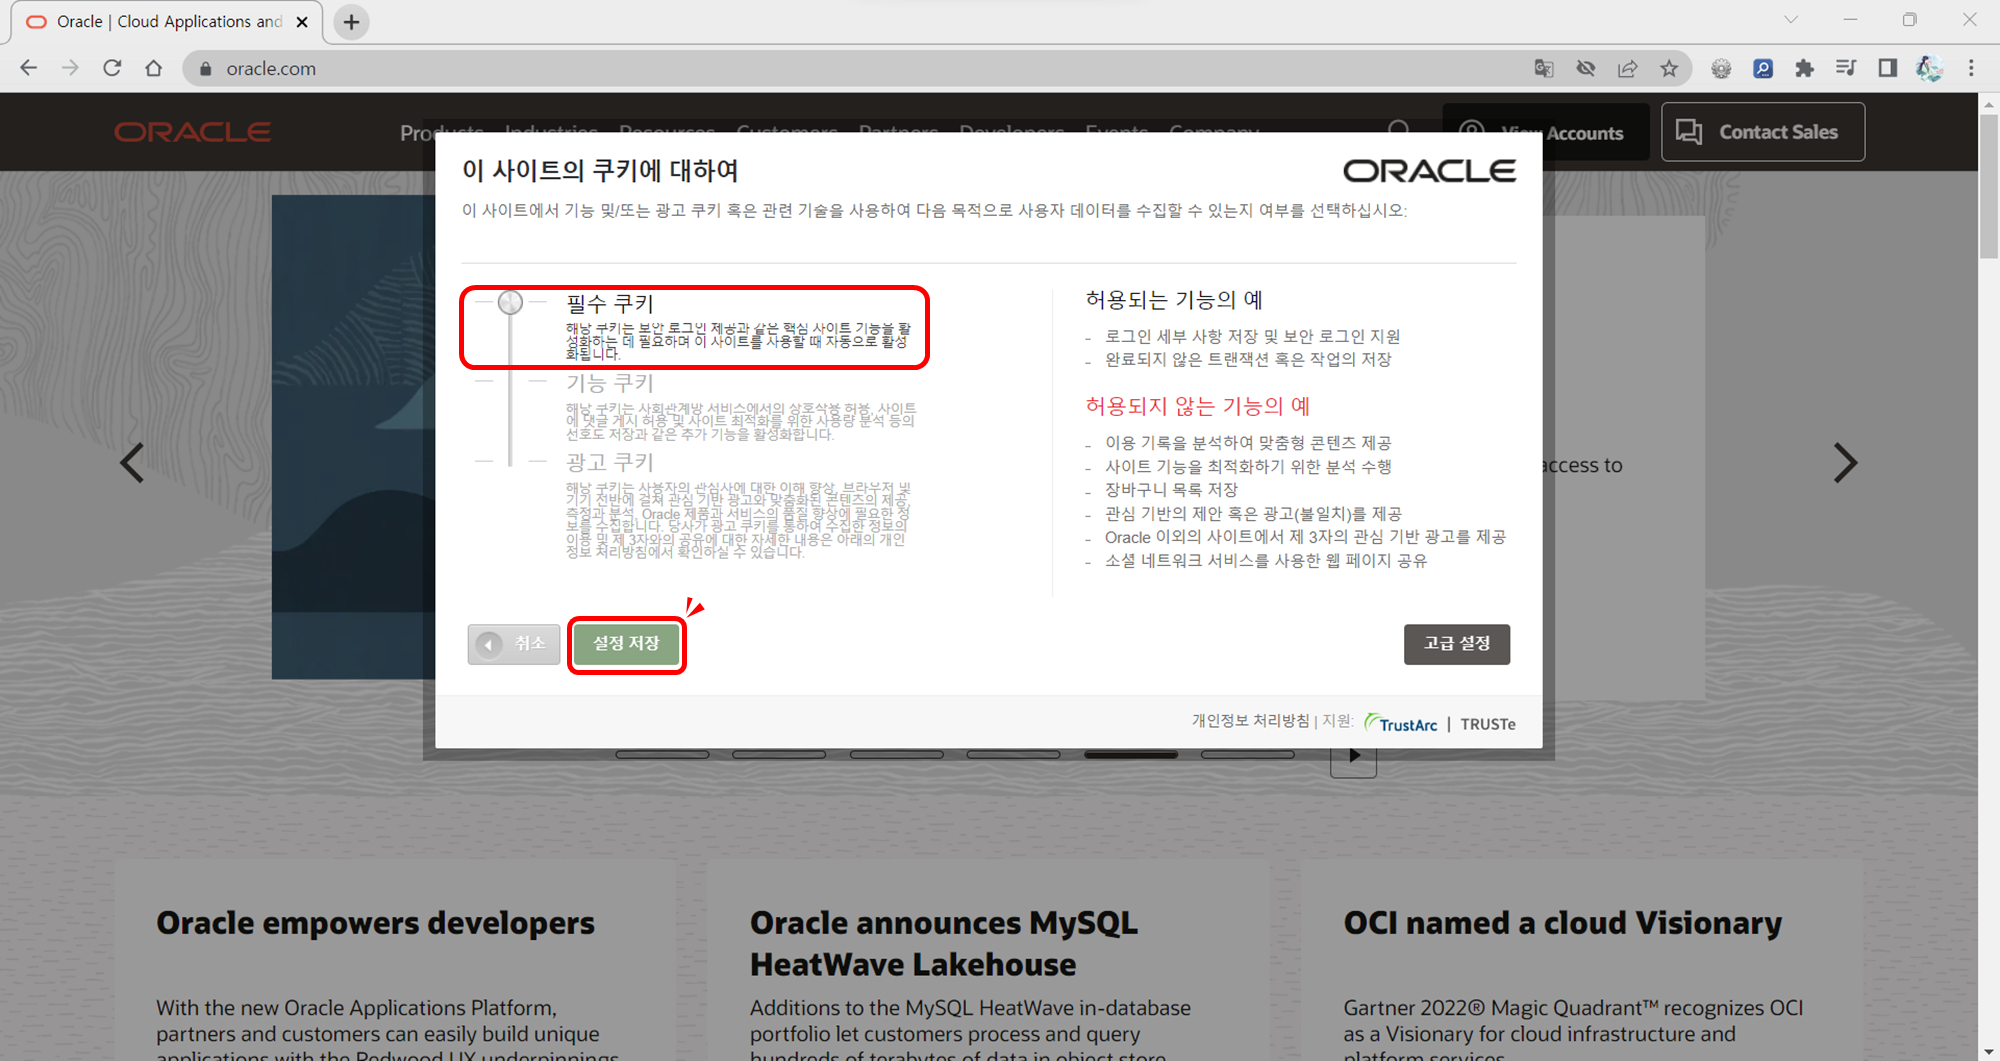
Task: Click the TRUSTe link
Action: (x=1488, y=724)
